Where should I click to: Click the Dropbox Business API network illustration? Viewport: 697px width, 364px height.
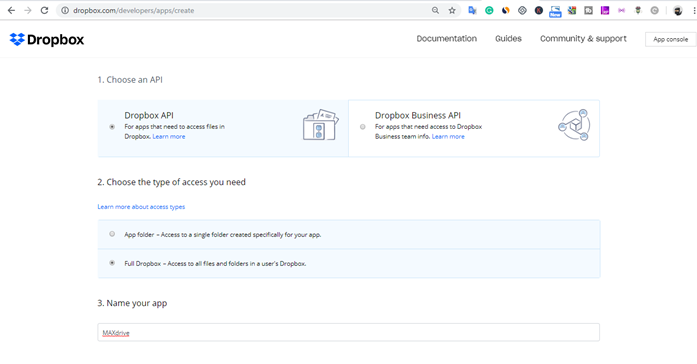574,125
